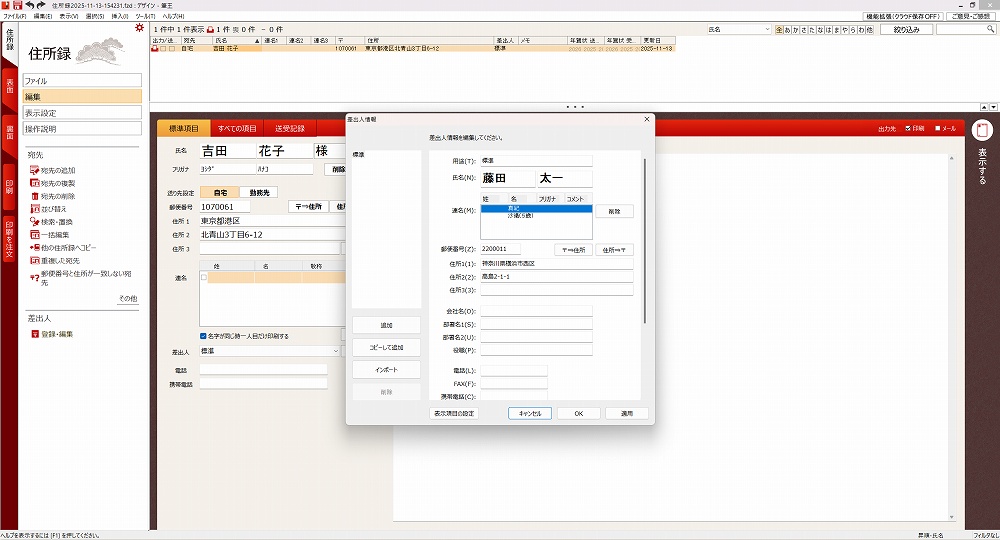Click the 差出人 登録・編集 icon
The width and height of the screenshot is (1000, 540).
[34, 334]
